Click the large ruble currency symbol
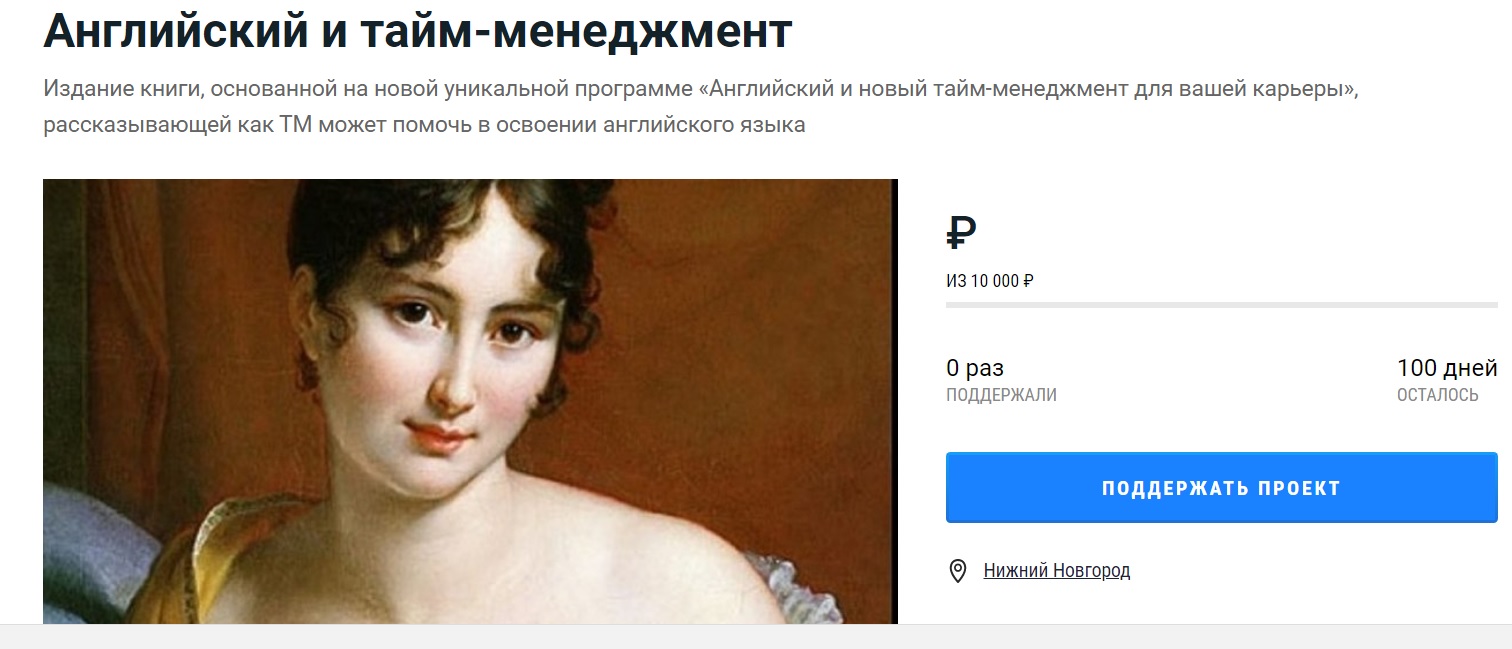 pos(961,233)
